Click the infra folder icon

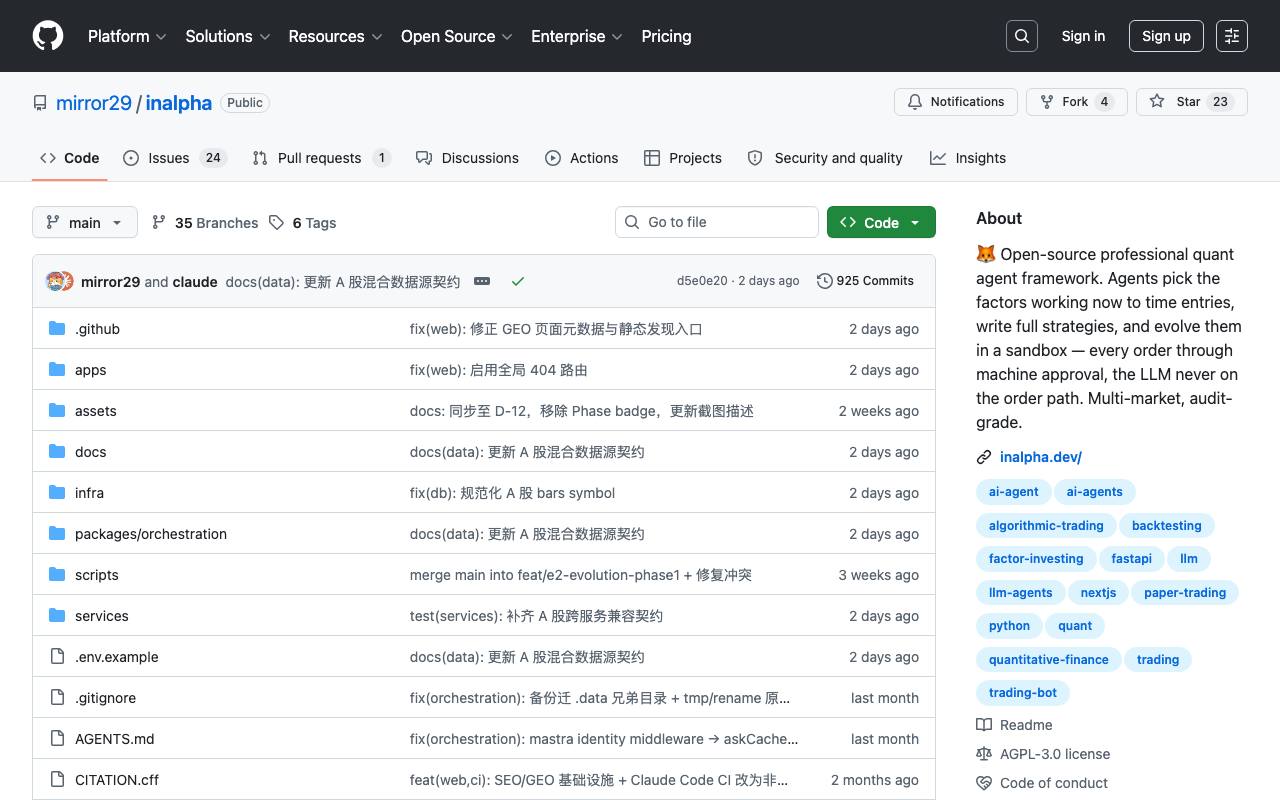tap(57, 493)
